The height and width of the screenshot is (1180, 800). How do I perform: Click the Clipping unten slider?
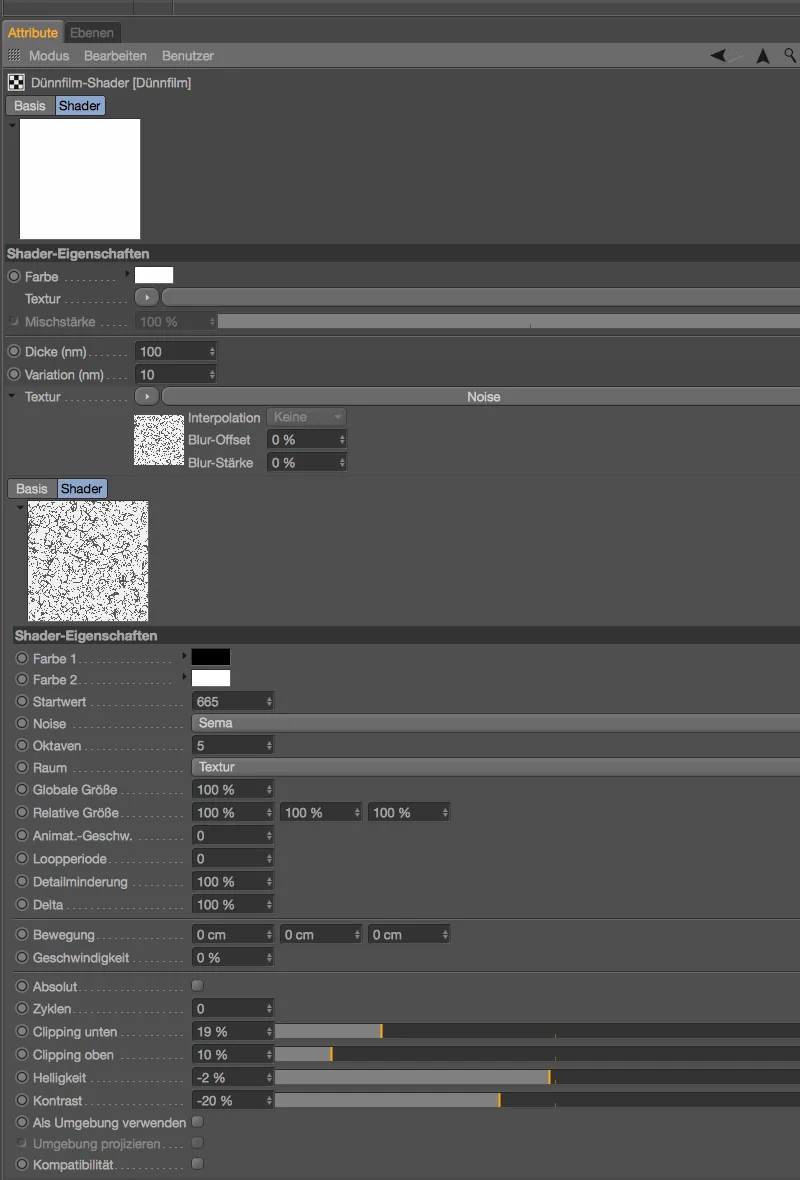537,1031
